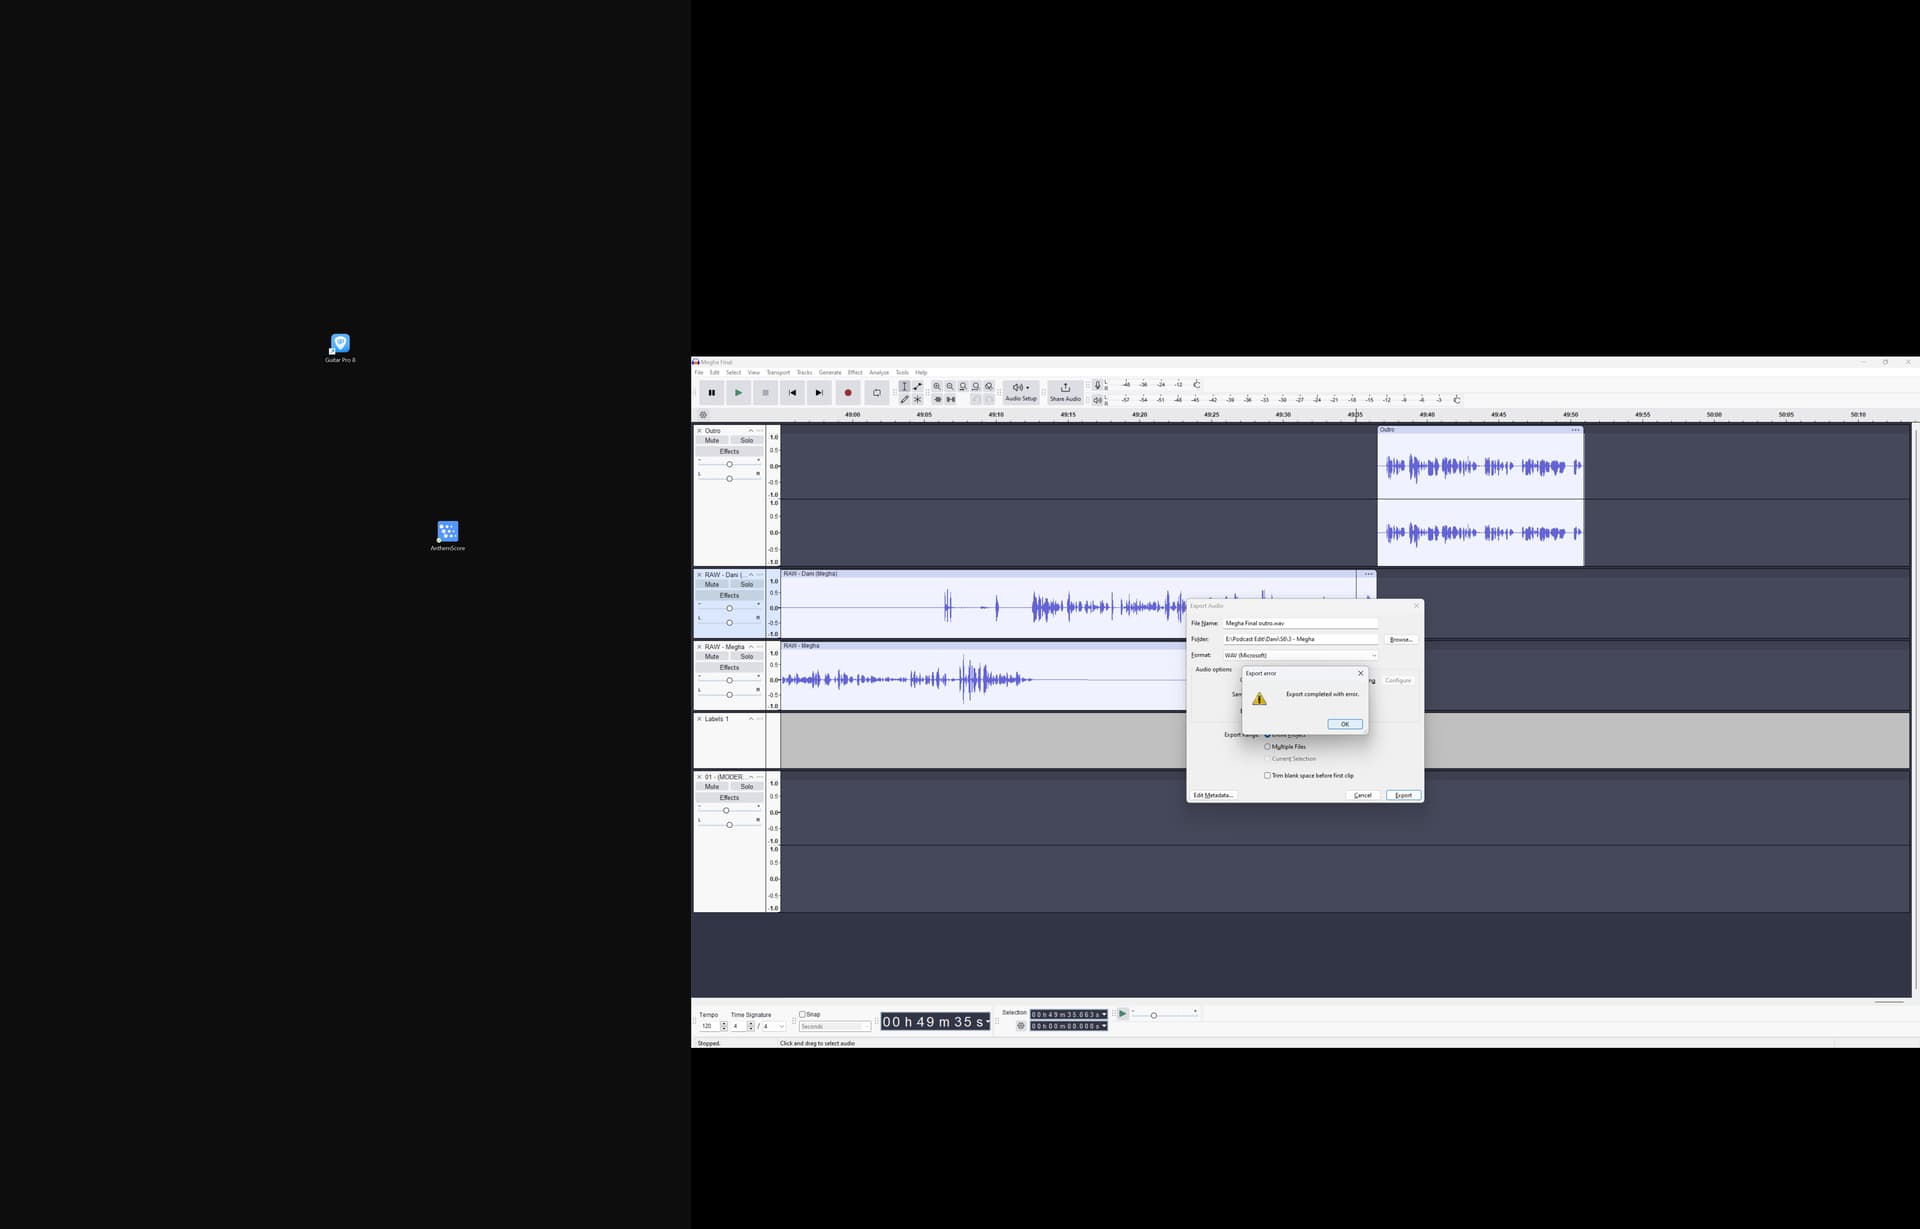
Task: Open the Effect menu
Action: tap(854, 373)
